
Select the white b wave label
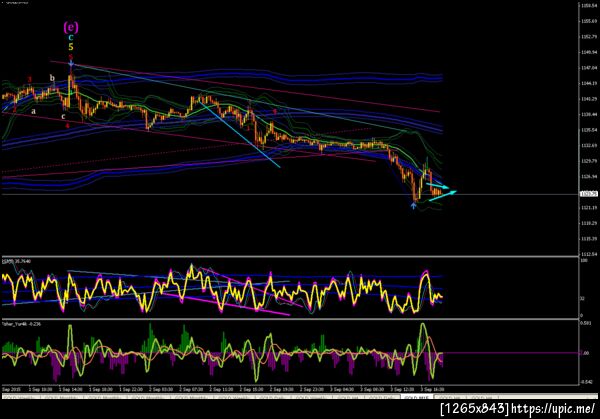[x=52, y=78]
